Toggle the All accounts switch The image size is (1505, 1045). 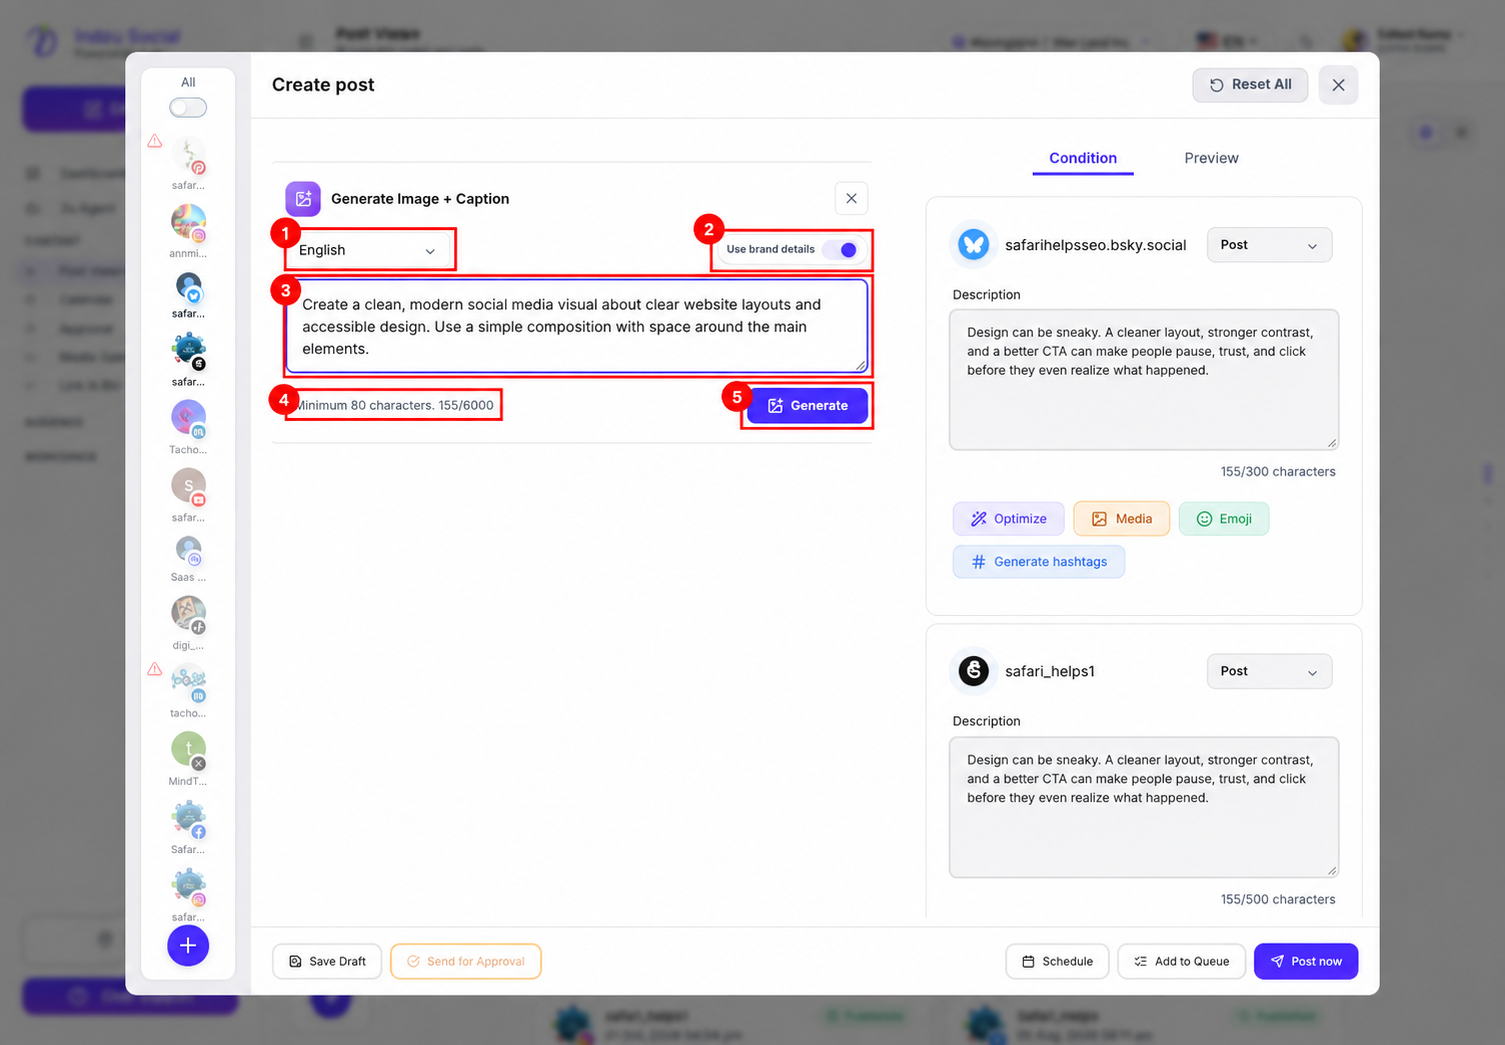188,107
